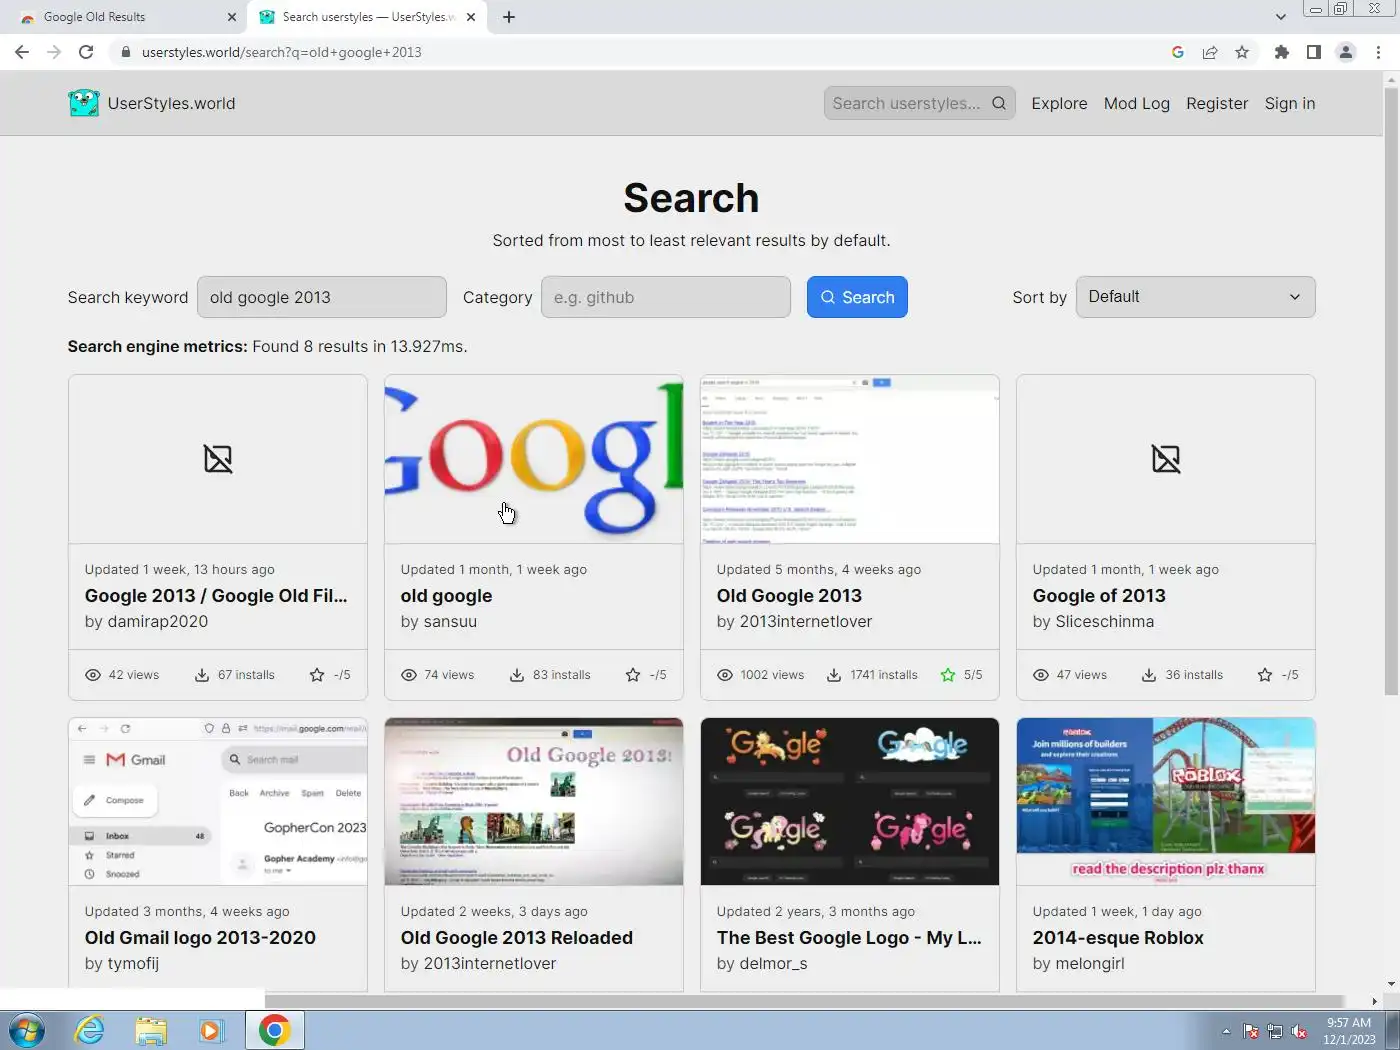Screen dimensions: 1400x1050
Task: Click the browser address bar URL
Action: tap(282, 52)
